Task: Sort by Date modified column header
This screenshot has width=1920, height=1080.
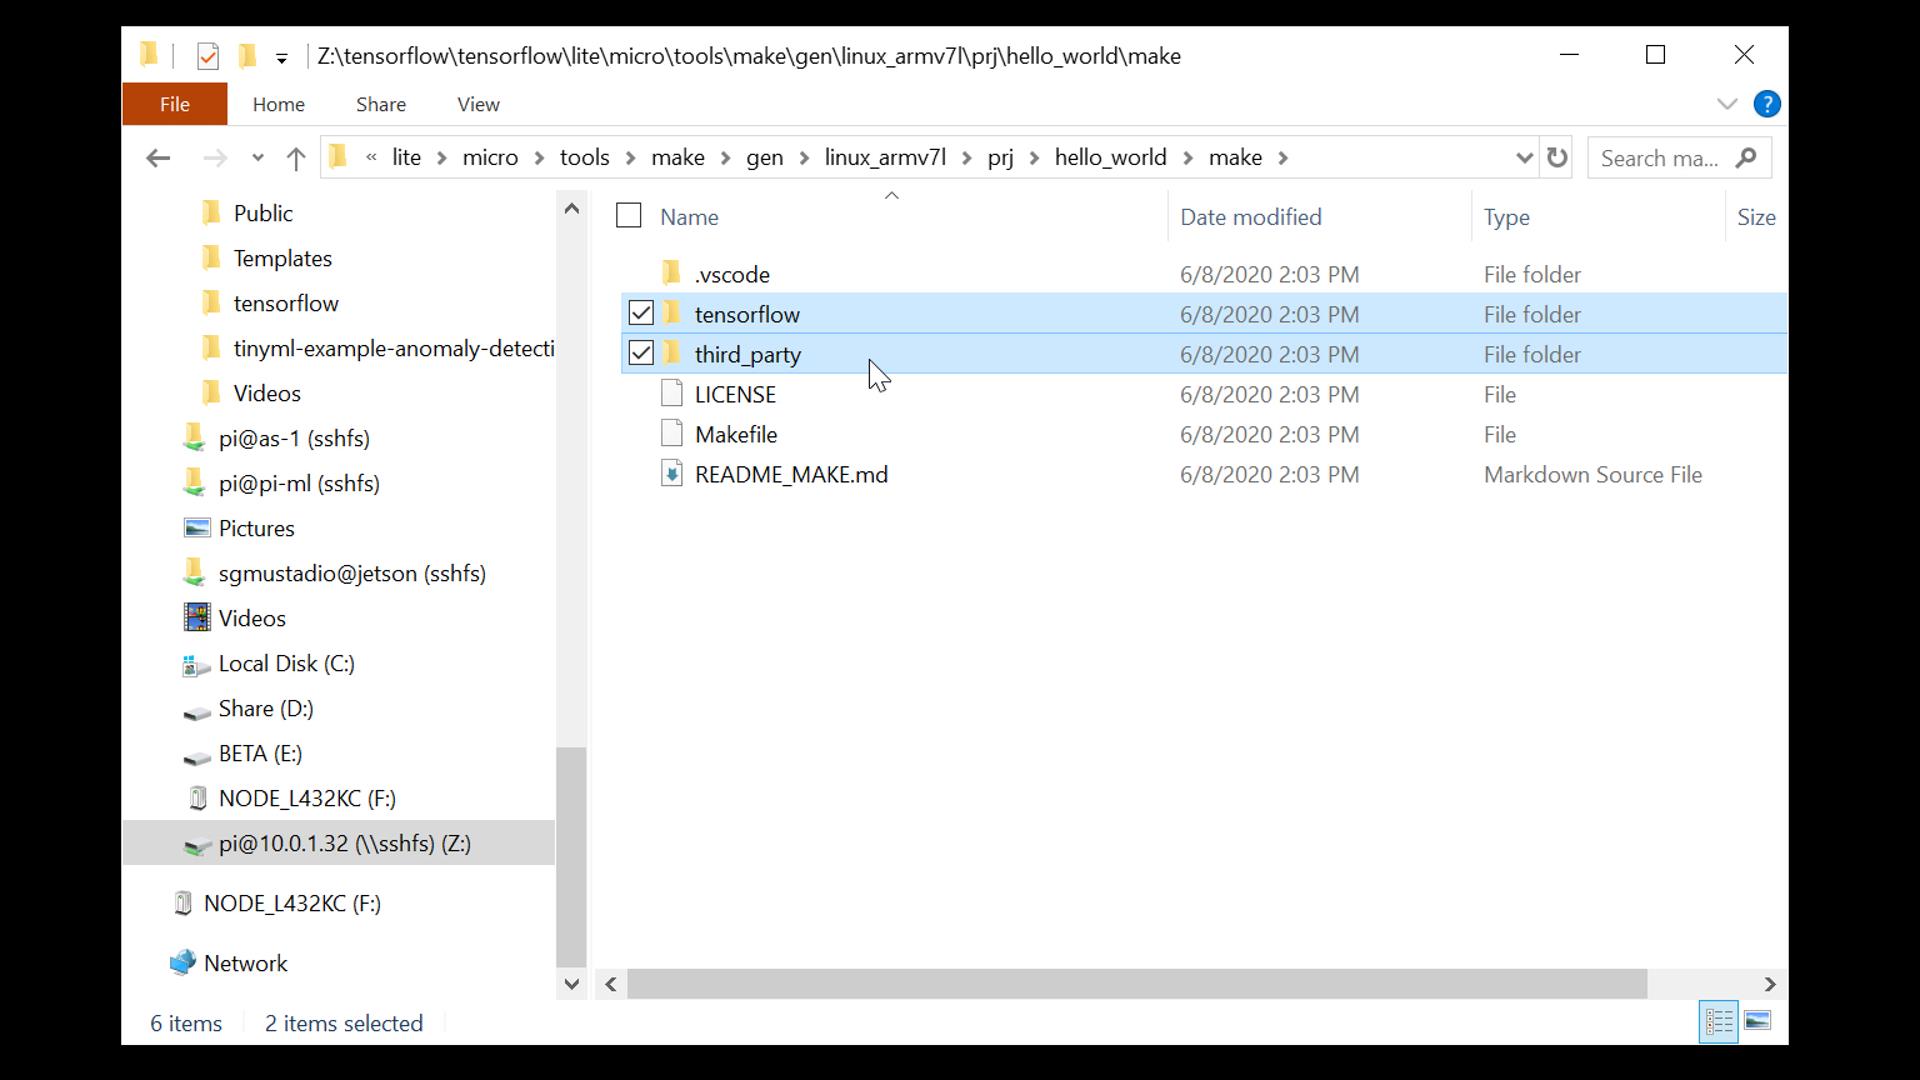Action: pyautogui.click(x=1250, y=217)
